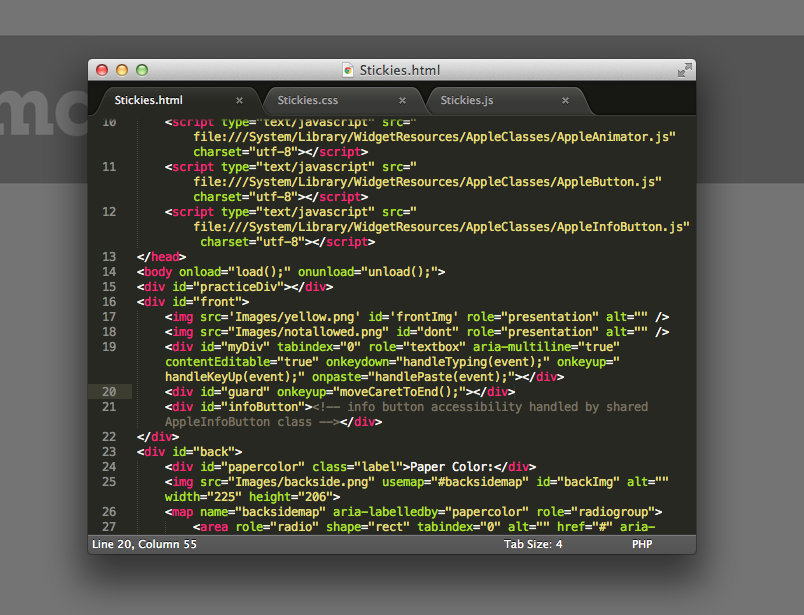
Task: Click the usemap="#backsidemap" attribute
Action: pyautogui.click(x=455, y=482)
